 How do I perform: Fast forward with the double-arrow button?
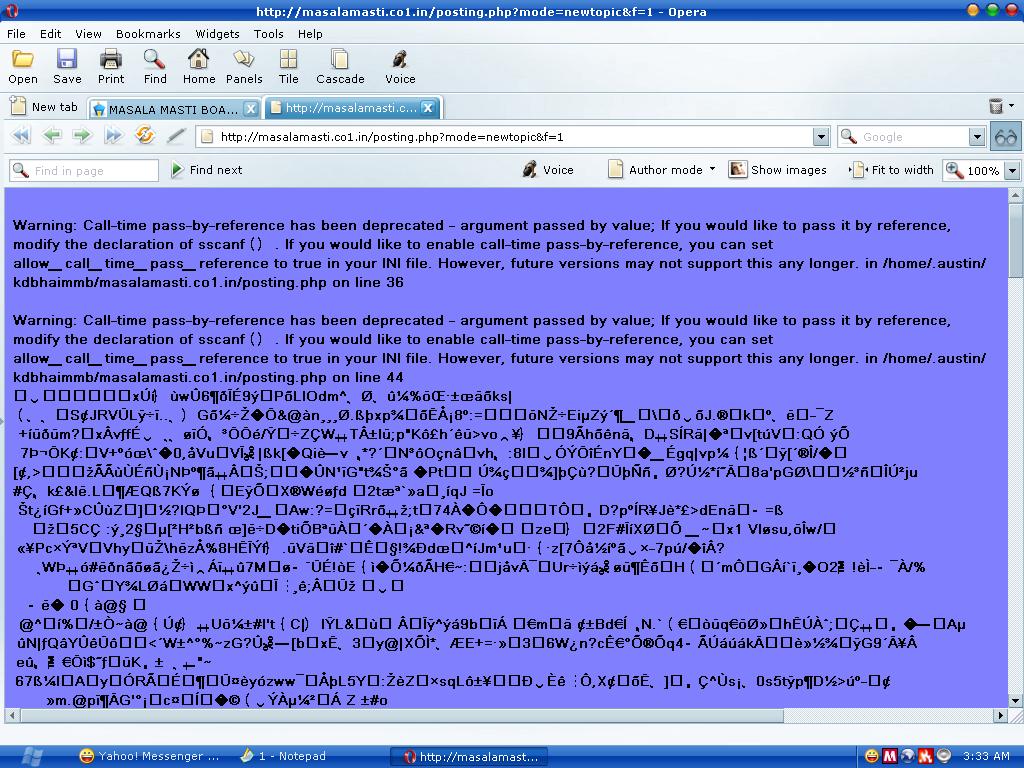113,136
